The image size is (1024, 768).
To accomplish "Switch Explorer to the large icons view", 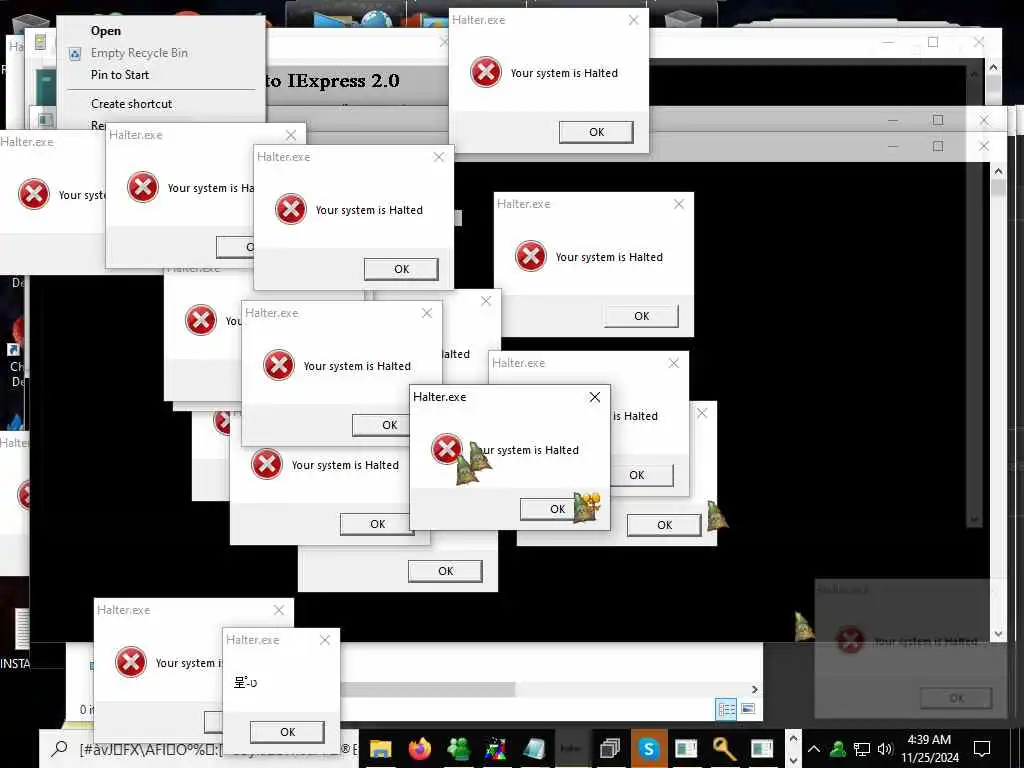I will click(x=748, y=709).
